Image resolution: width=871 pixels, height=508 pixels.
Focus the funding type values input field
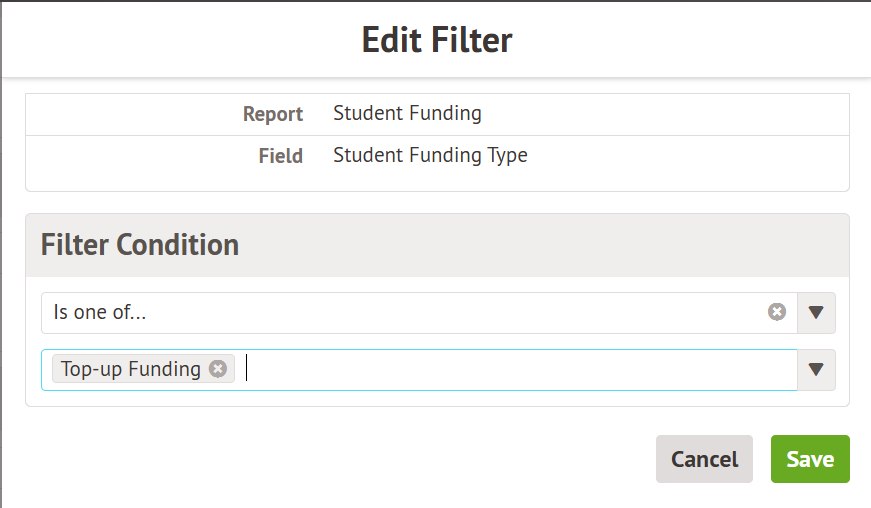500,370
